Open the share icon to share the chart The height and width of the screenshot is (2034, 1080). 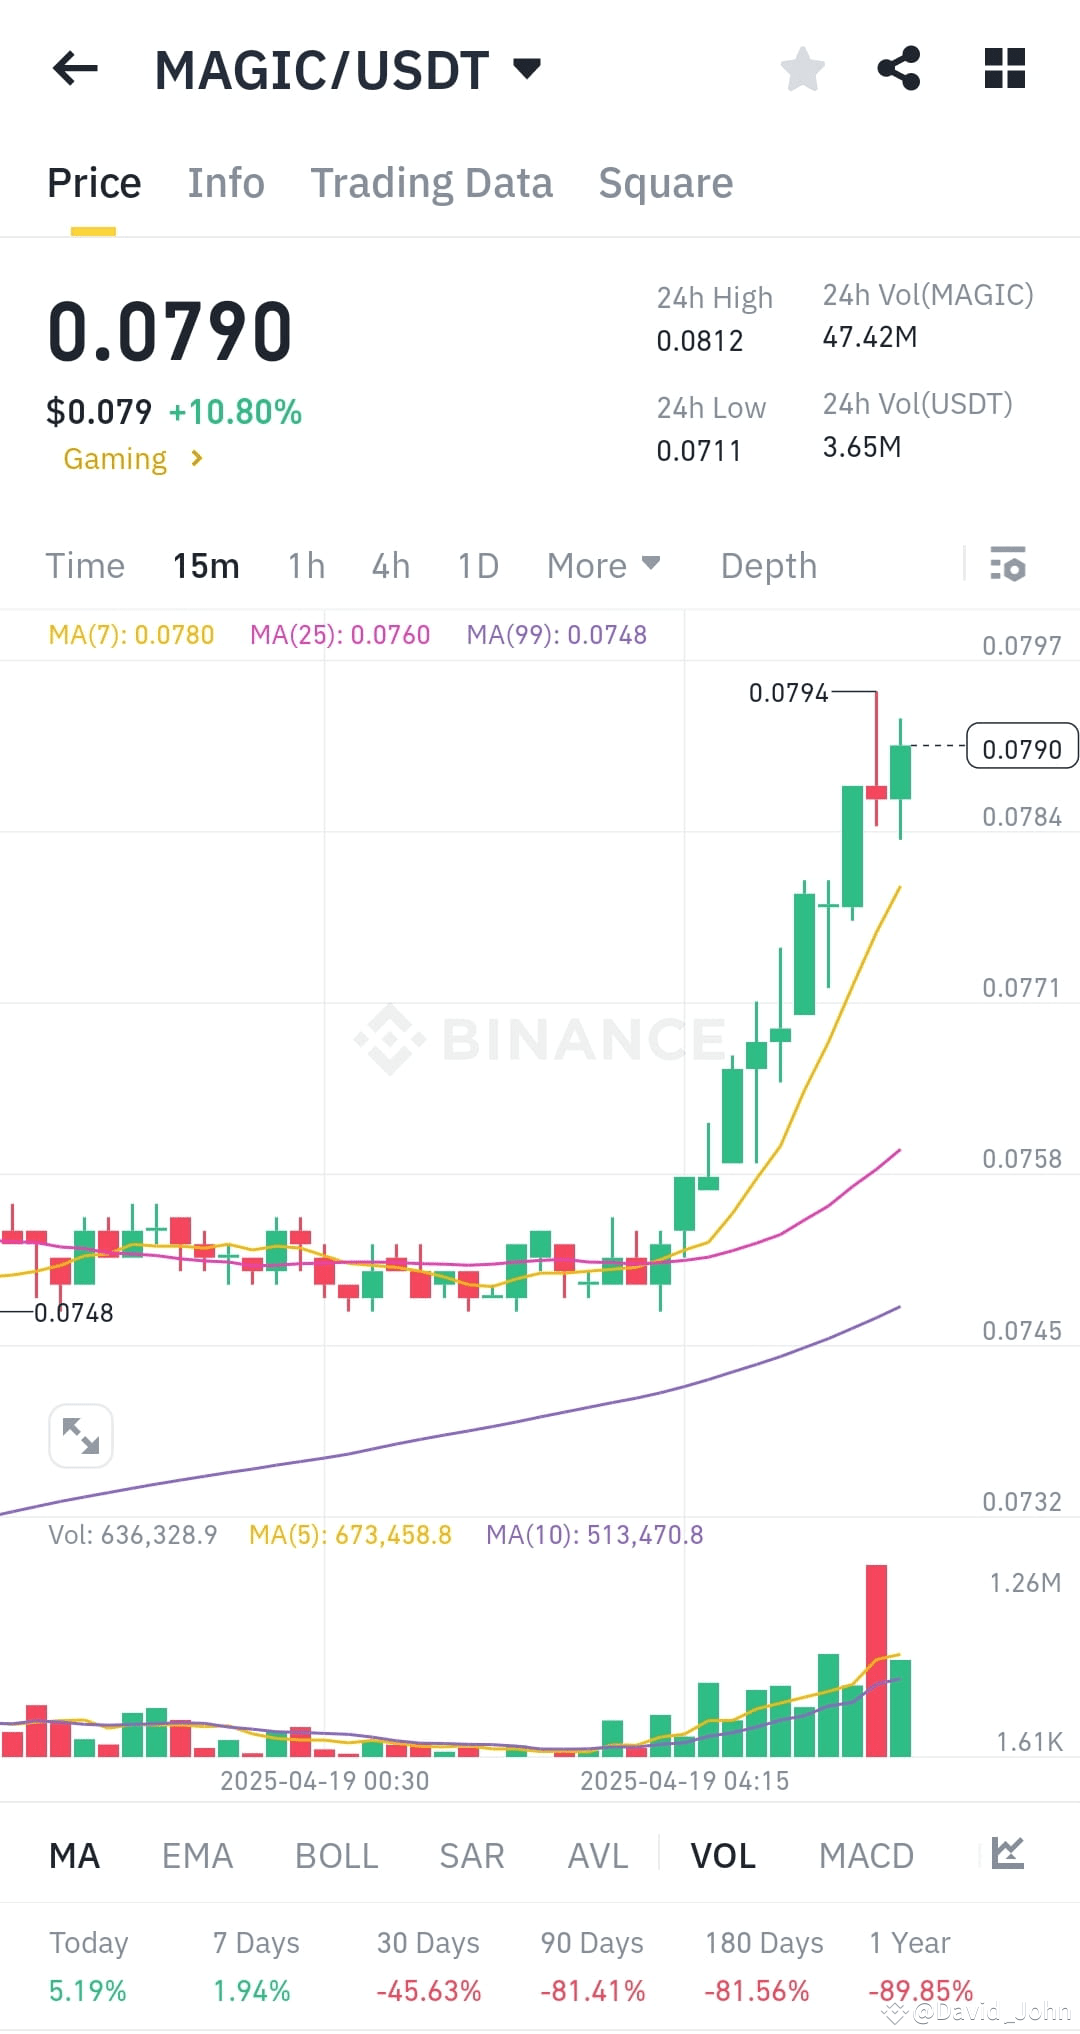point(899,68)
